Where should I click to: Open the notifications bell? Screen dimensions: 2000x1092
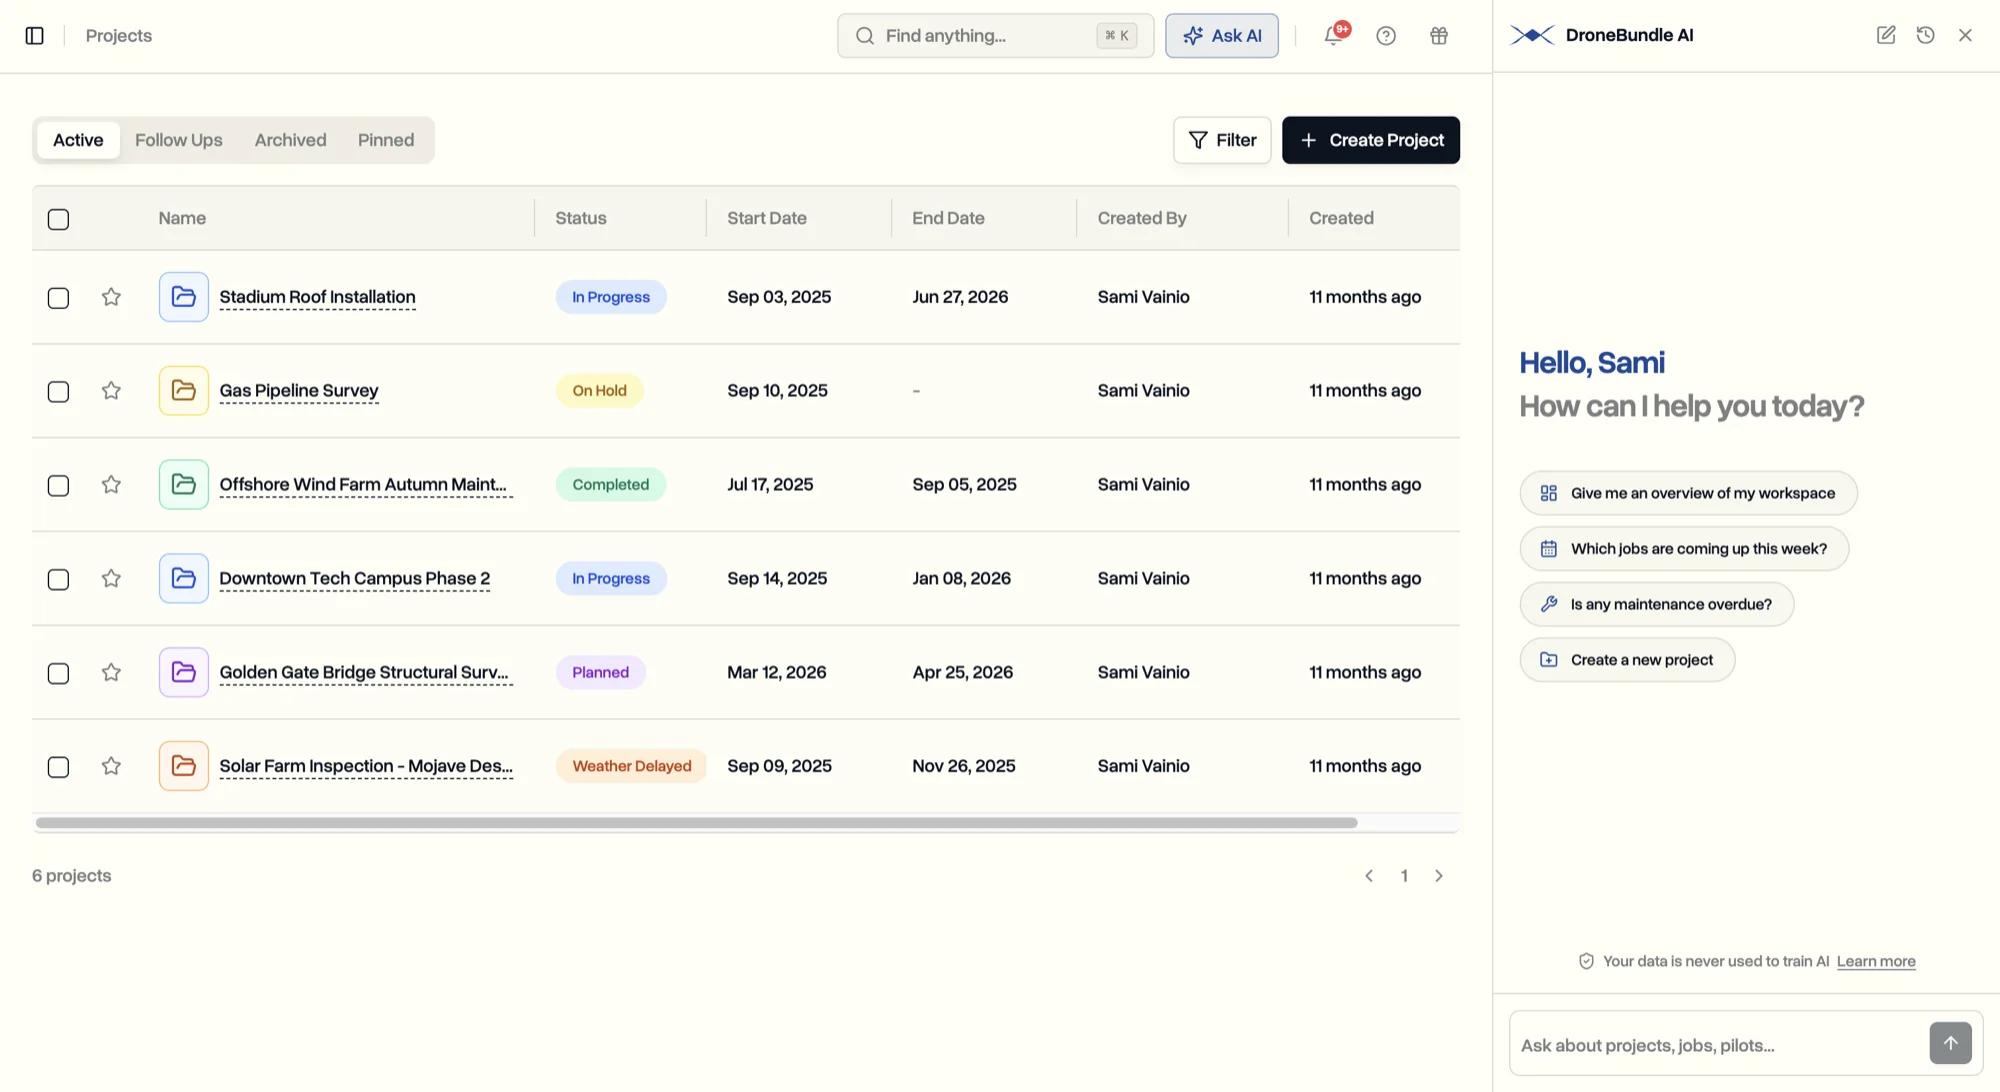point(1334,36)
